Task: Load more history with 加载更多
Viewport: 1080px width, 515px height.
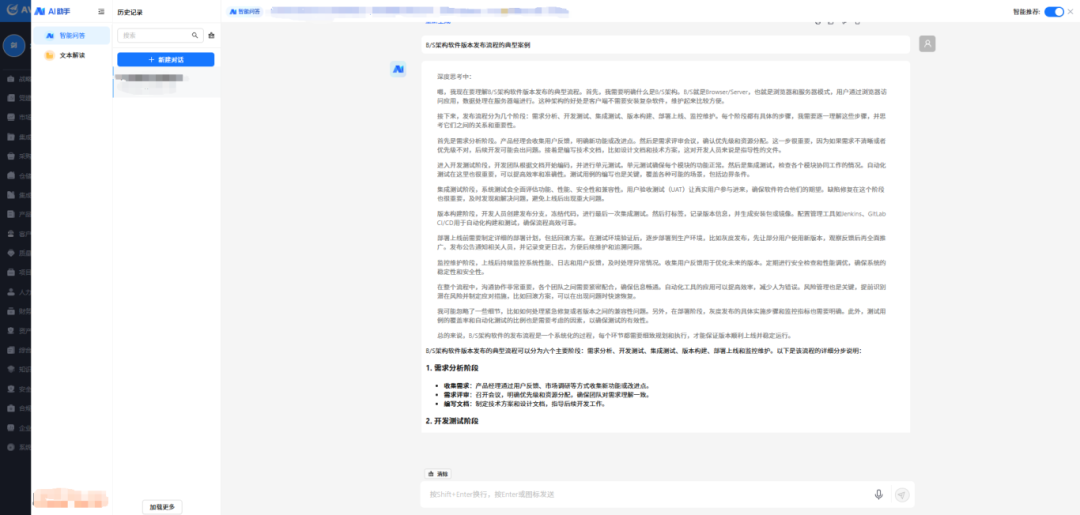Action: point(163,507)
